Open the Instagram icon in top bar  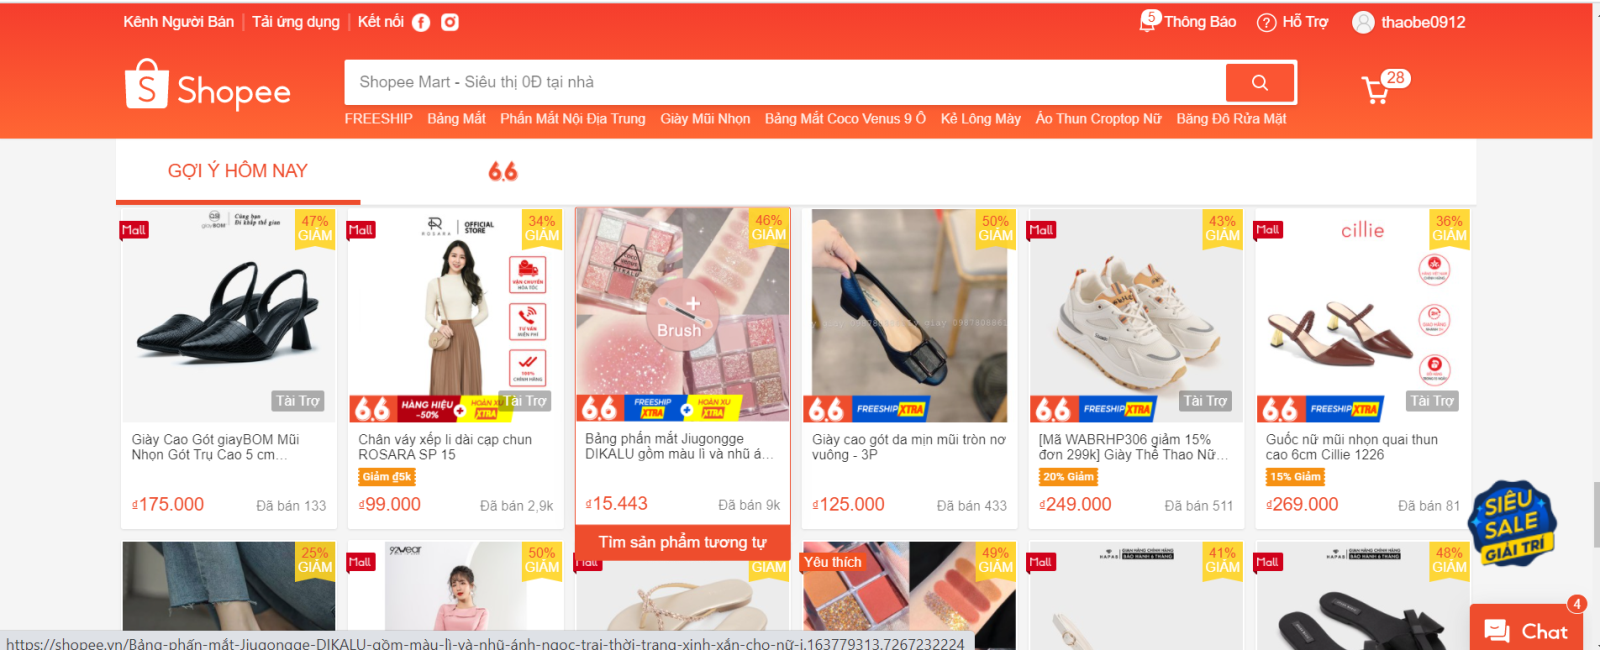pyautogui.click(x=450, y=22)
